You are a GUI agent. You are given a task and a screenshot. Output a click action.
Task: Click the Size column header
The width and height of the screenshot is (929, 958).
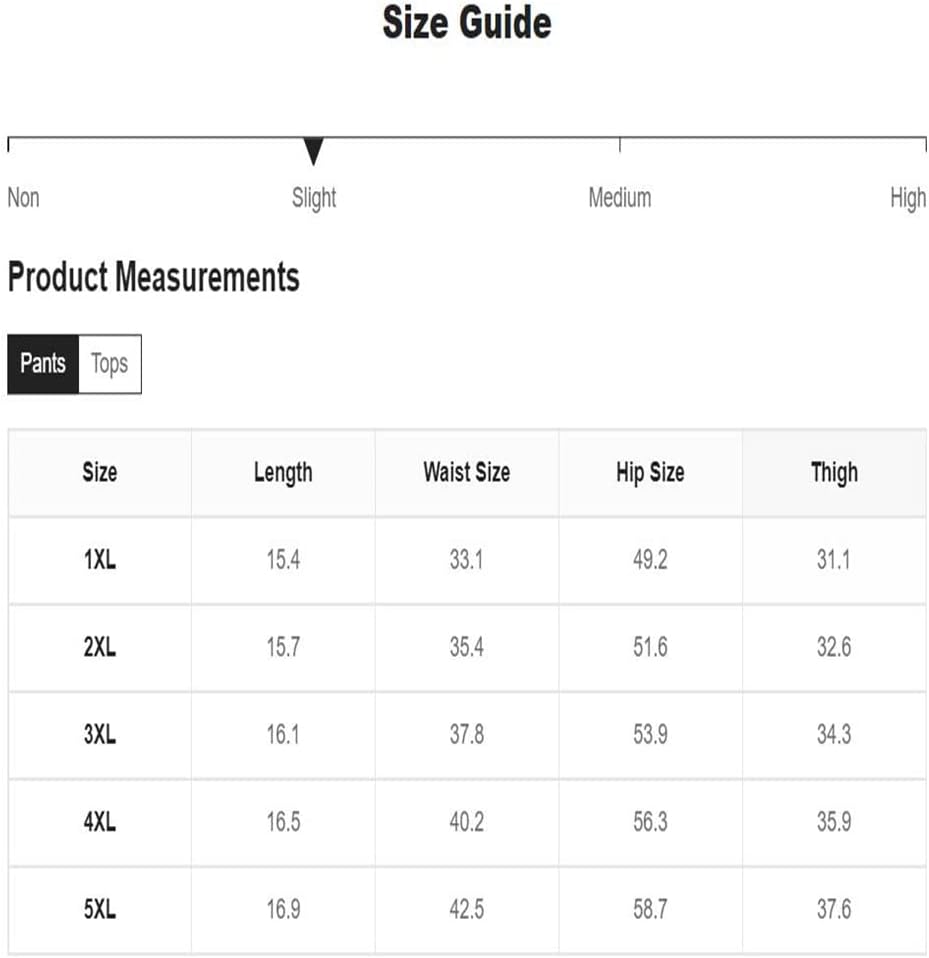click(99, 472)
